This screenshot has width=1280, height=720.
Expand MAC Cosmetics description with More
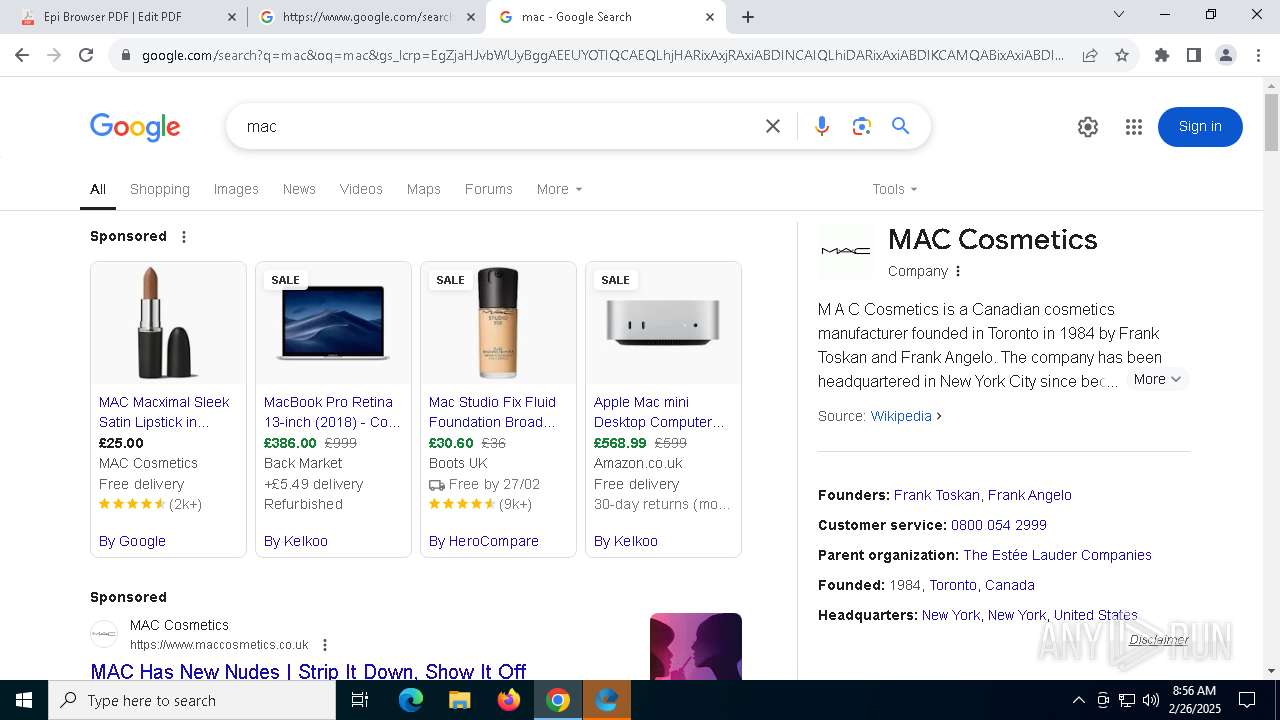tap(1157, 379)
